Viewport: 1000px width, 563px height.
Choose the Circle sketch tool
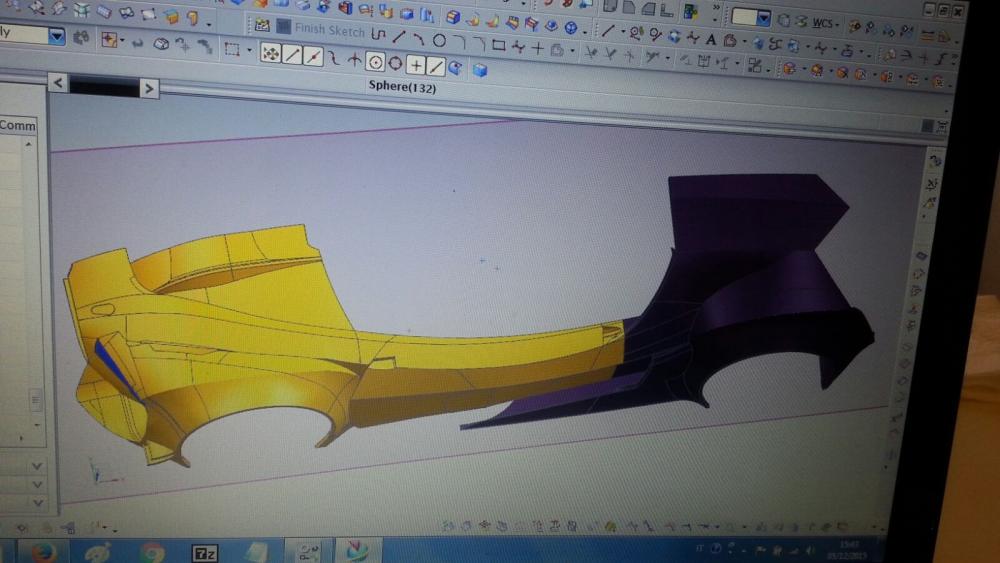pyautogui.click(x=439, y=40)
